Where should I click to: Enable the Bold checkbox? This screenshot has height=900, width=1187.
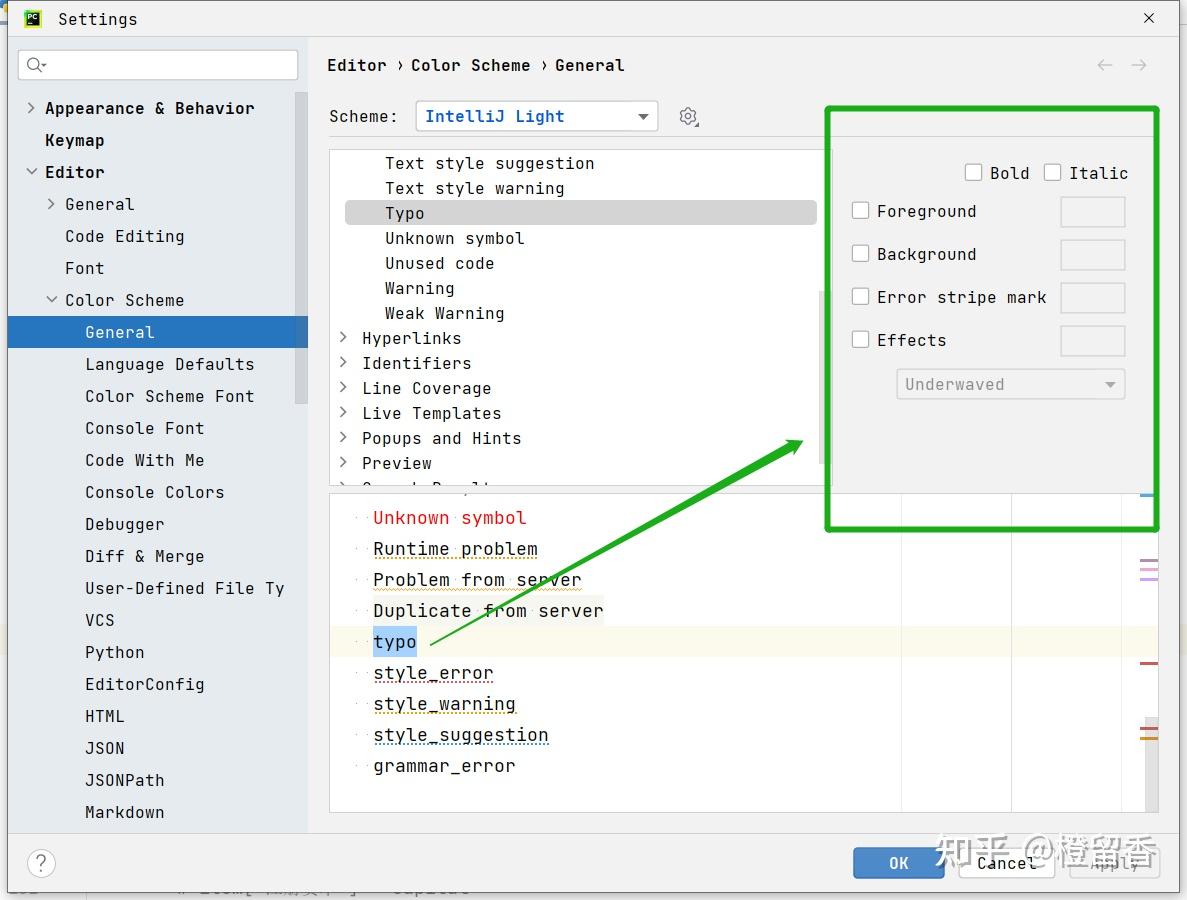[973, 172]
